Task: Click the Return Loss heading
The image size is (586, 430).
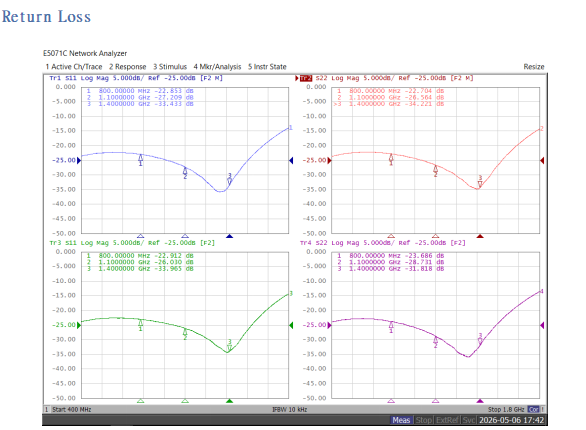Action: click(x=46, y=16)
